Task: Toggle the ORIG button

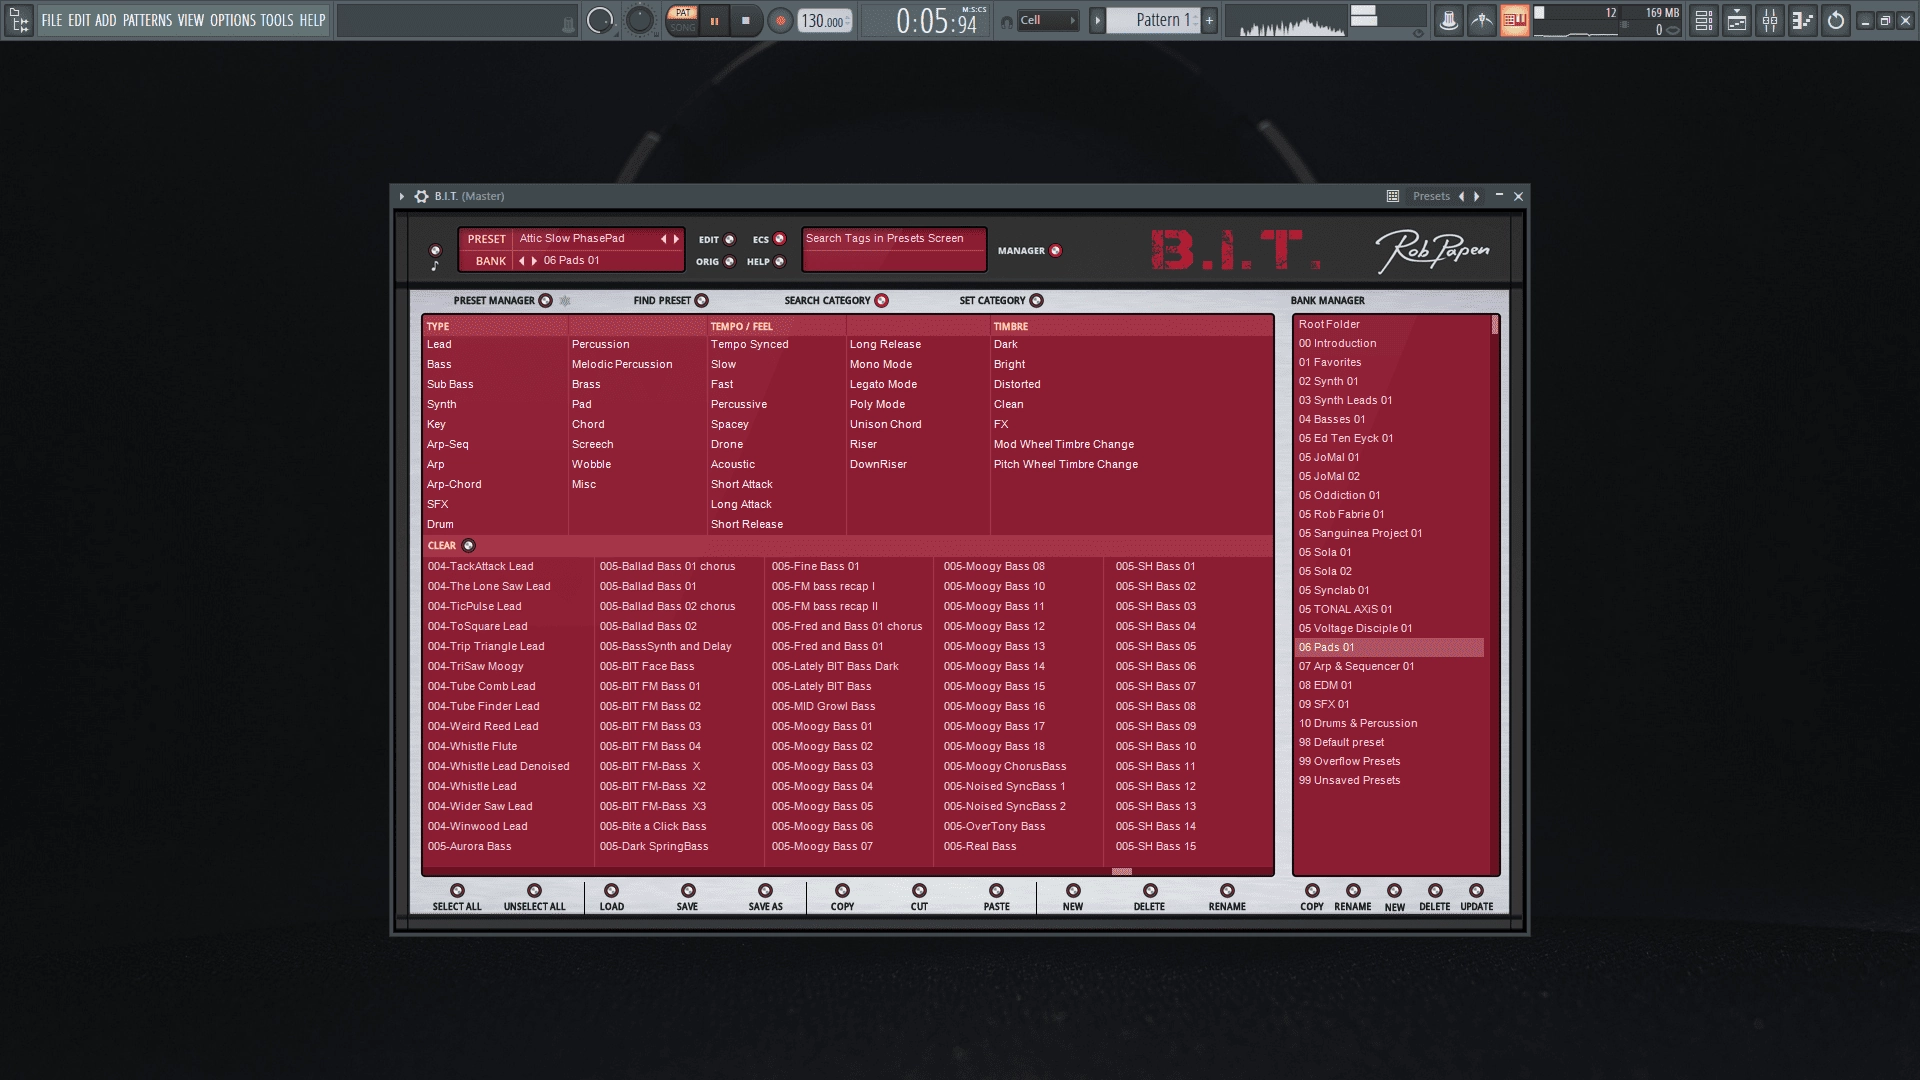Action: pyautogui.click(x=729, y=261)
